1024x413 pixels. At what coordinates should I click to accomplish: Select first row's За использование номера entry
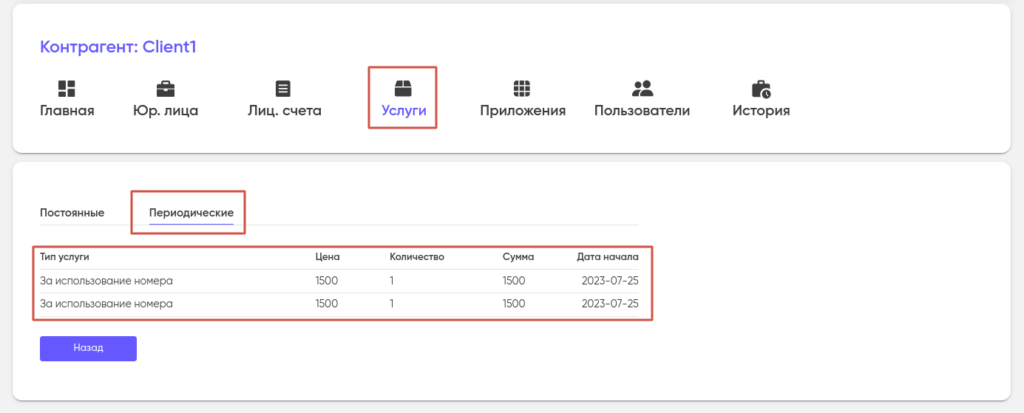point(106,281)
